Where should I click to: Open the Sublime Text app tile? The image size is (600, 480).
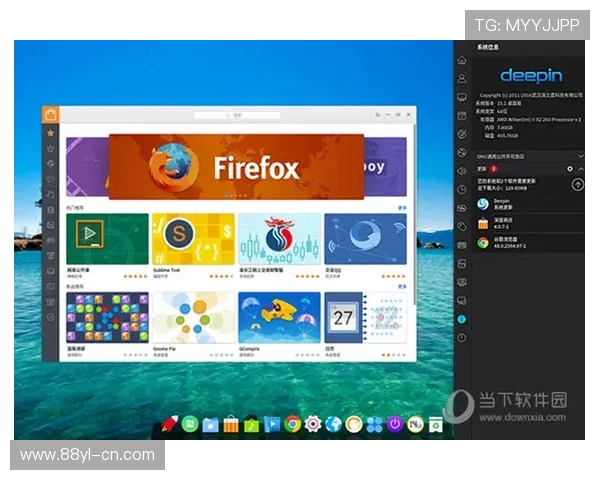192,240
